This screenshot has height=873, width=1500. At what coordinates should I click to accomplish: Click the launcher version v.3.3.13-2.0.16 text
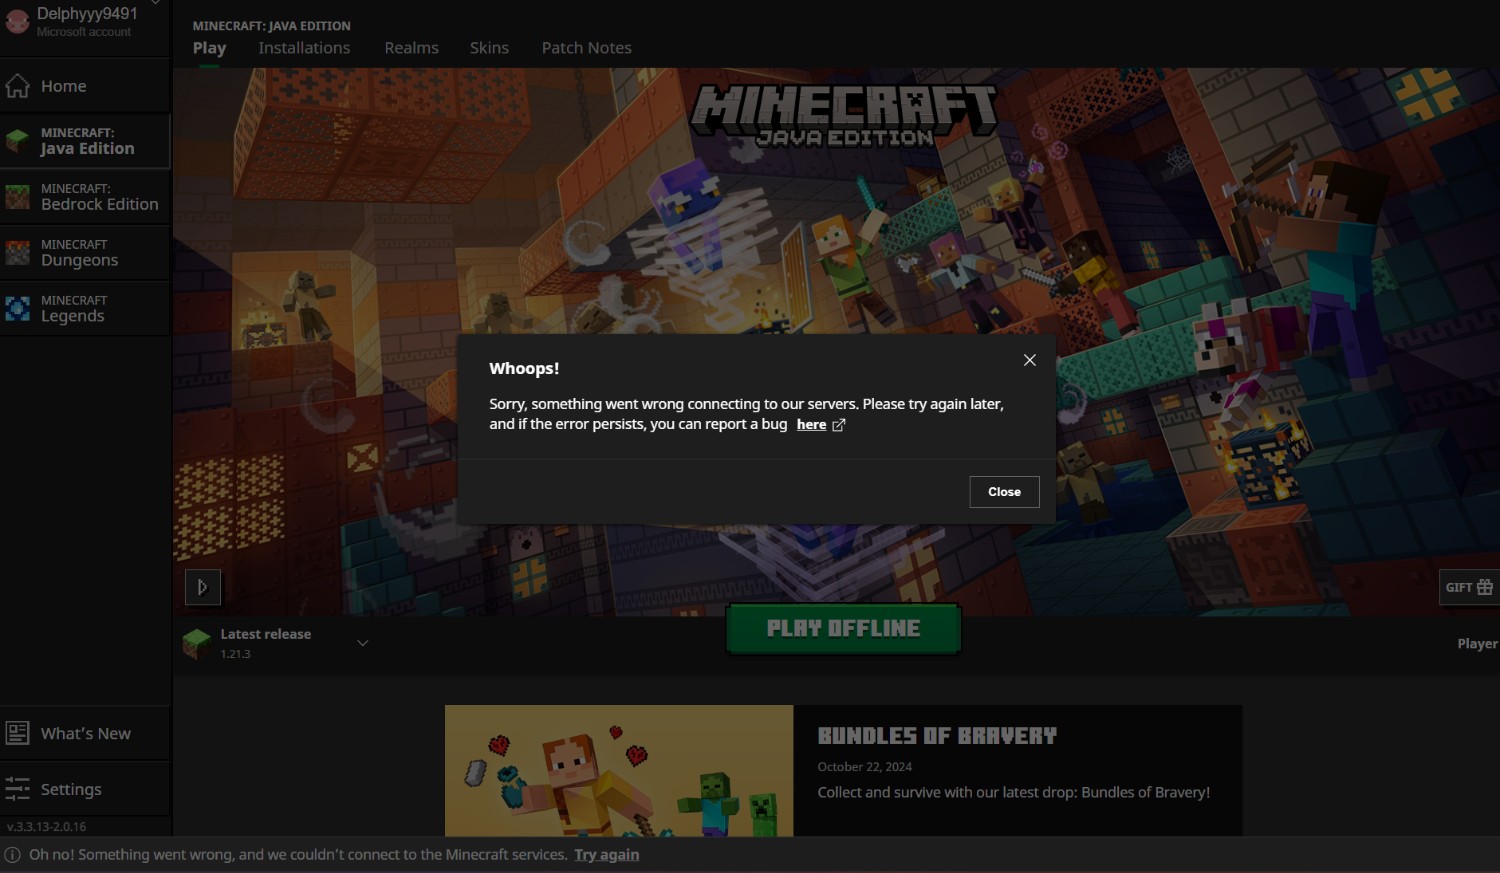46,827
